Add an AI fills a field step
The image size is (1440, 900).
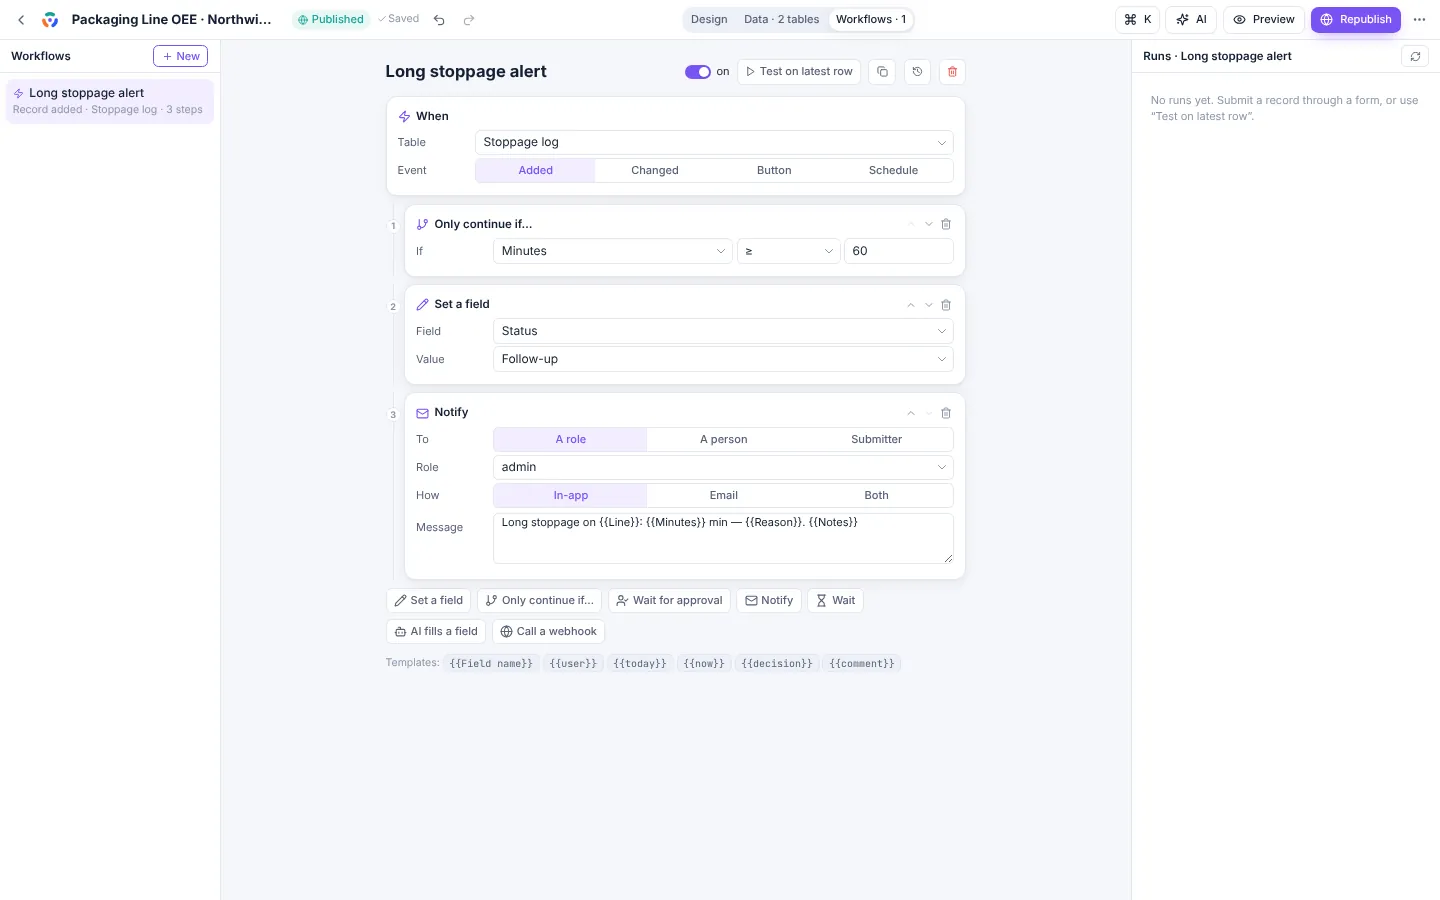[436, 631]
